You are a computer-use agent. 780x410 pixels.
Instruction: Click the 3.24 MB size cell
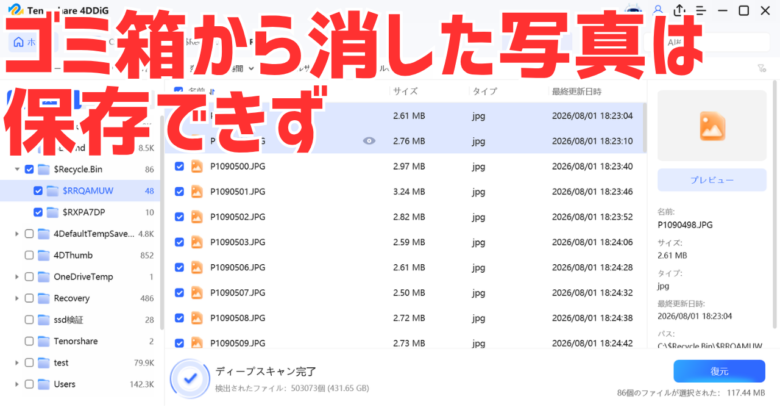coord(409,192)
